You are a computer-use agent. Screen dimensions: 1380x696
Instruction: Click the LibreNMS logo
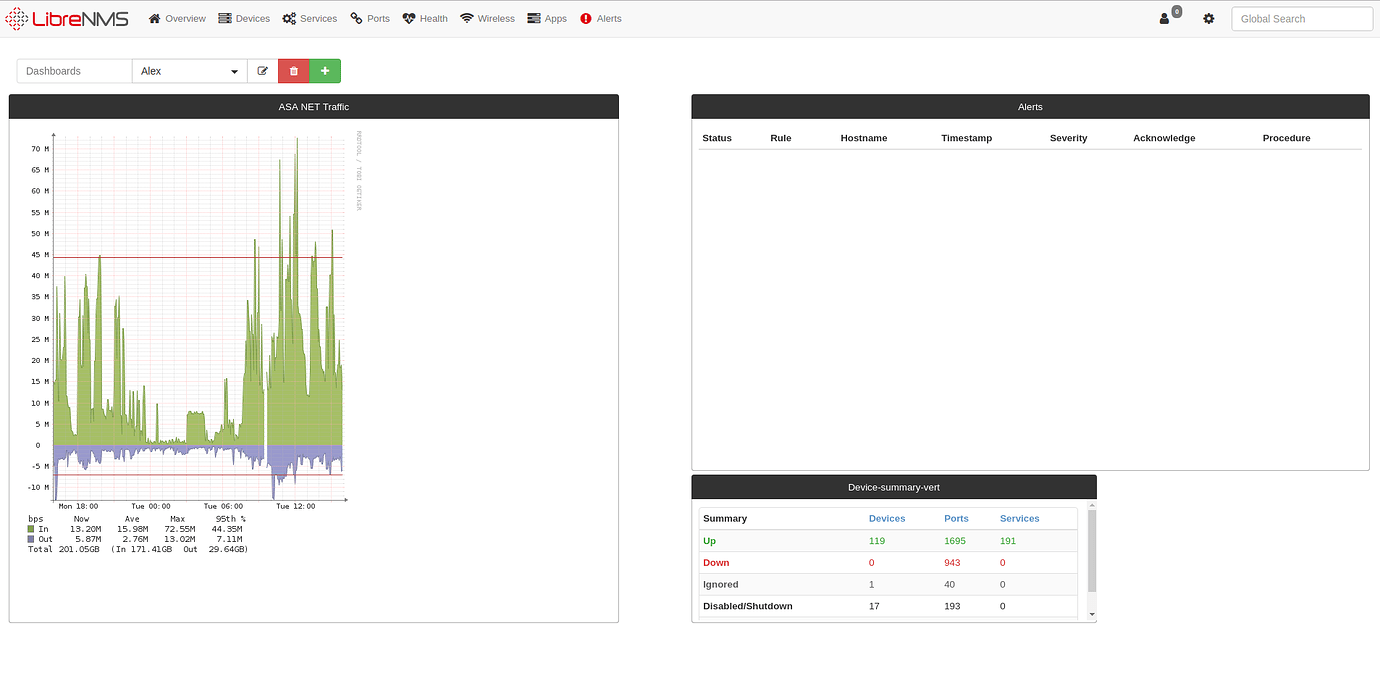coord(67,18)
